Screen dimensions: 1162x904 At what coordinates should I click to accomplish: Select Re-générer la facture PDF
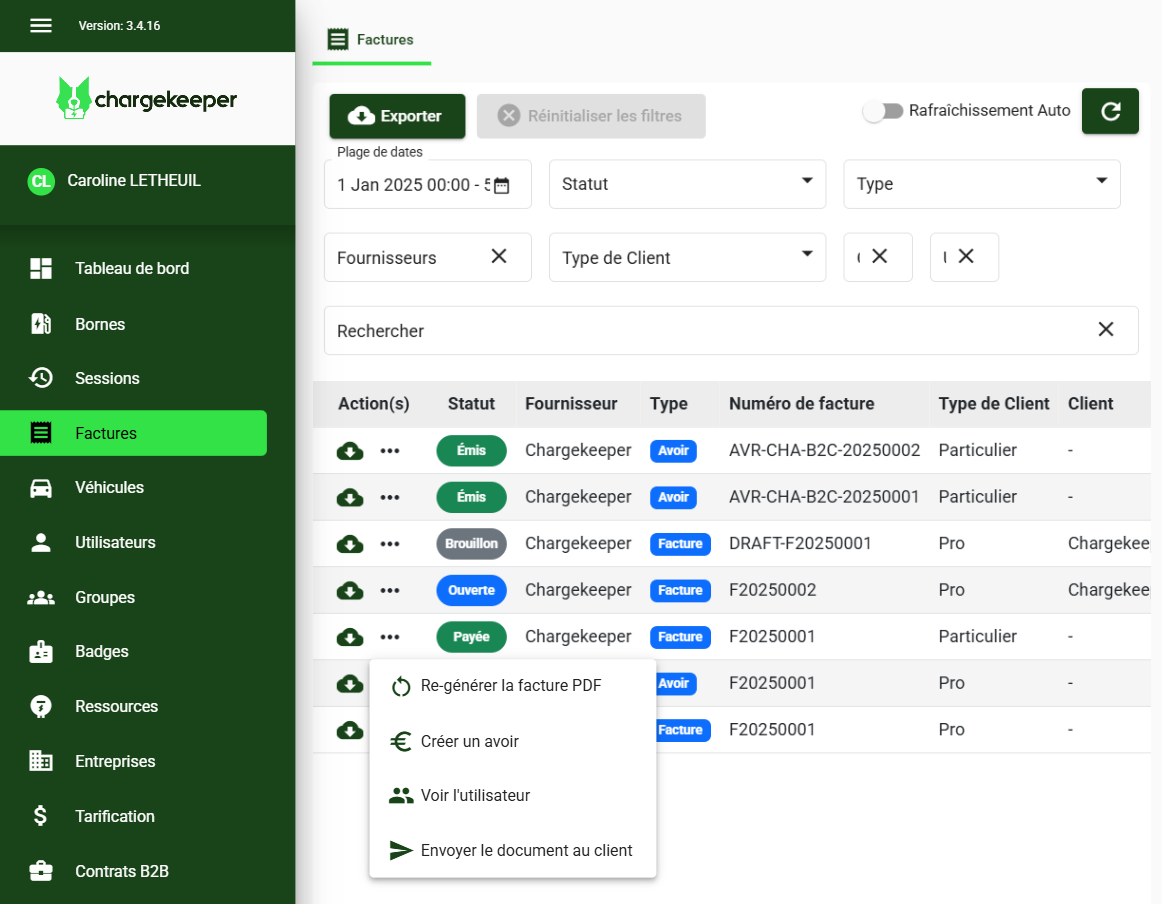pos(512,685)
